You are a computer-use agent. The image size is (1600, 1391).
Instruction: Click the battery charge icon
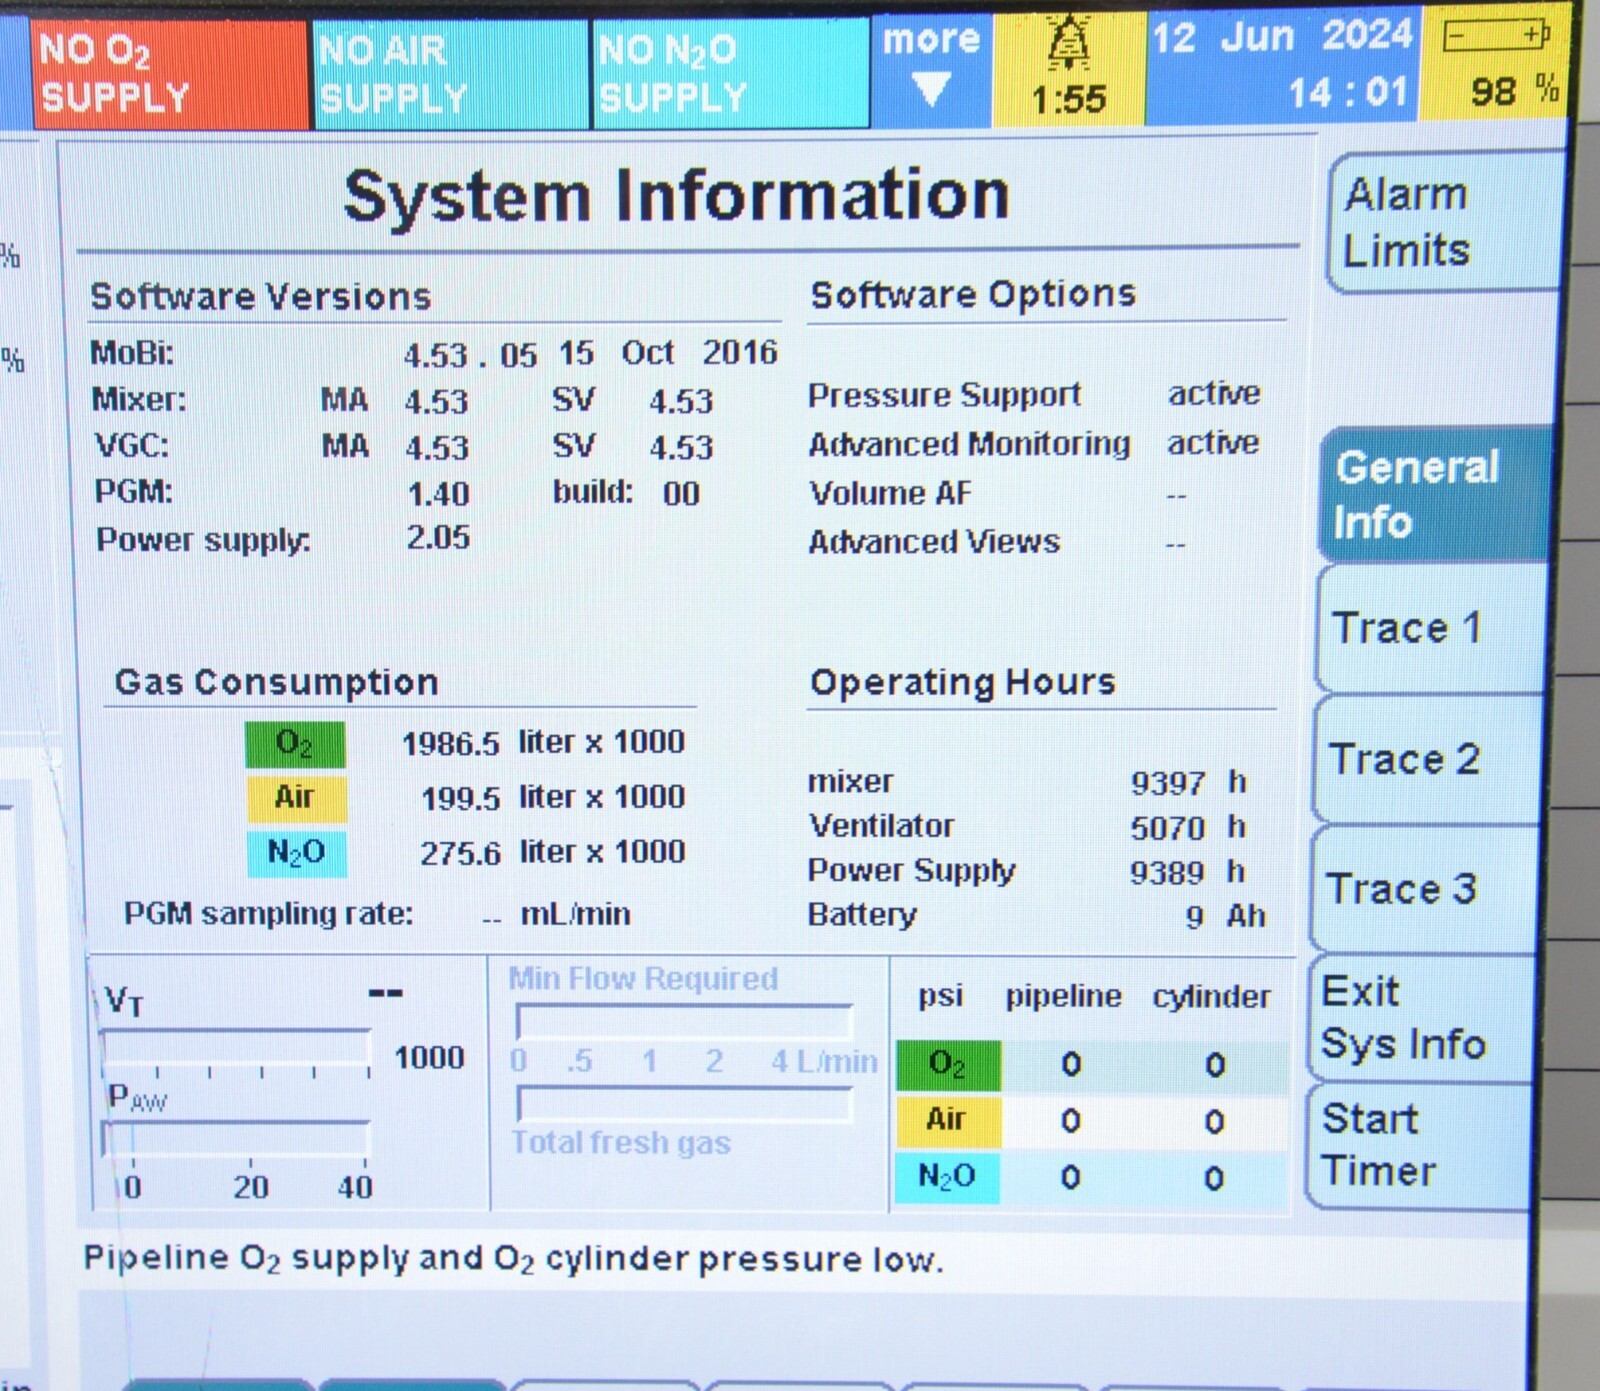[1496, 37]
